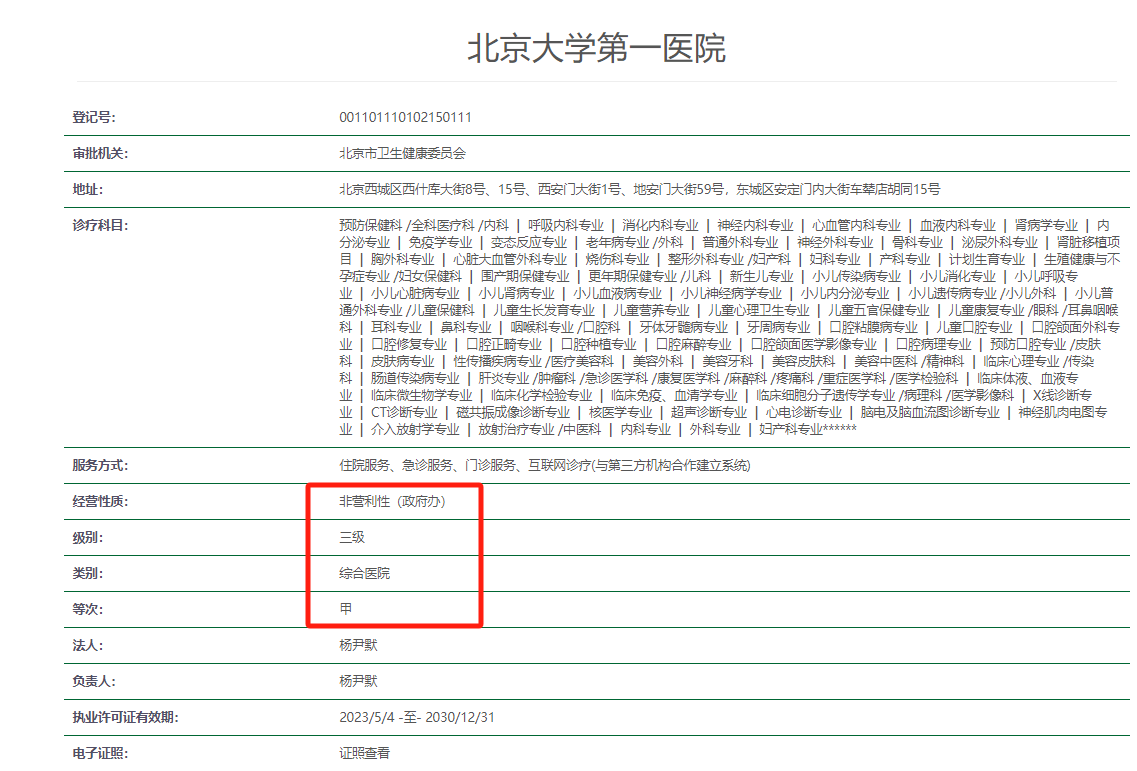This screenshot has height=771, width=1137.
Task: Click the 北京大学第一医院 page heading
Action: click(596, 49)
